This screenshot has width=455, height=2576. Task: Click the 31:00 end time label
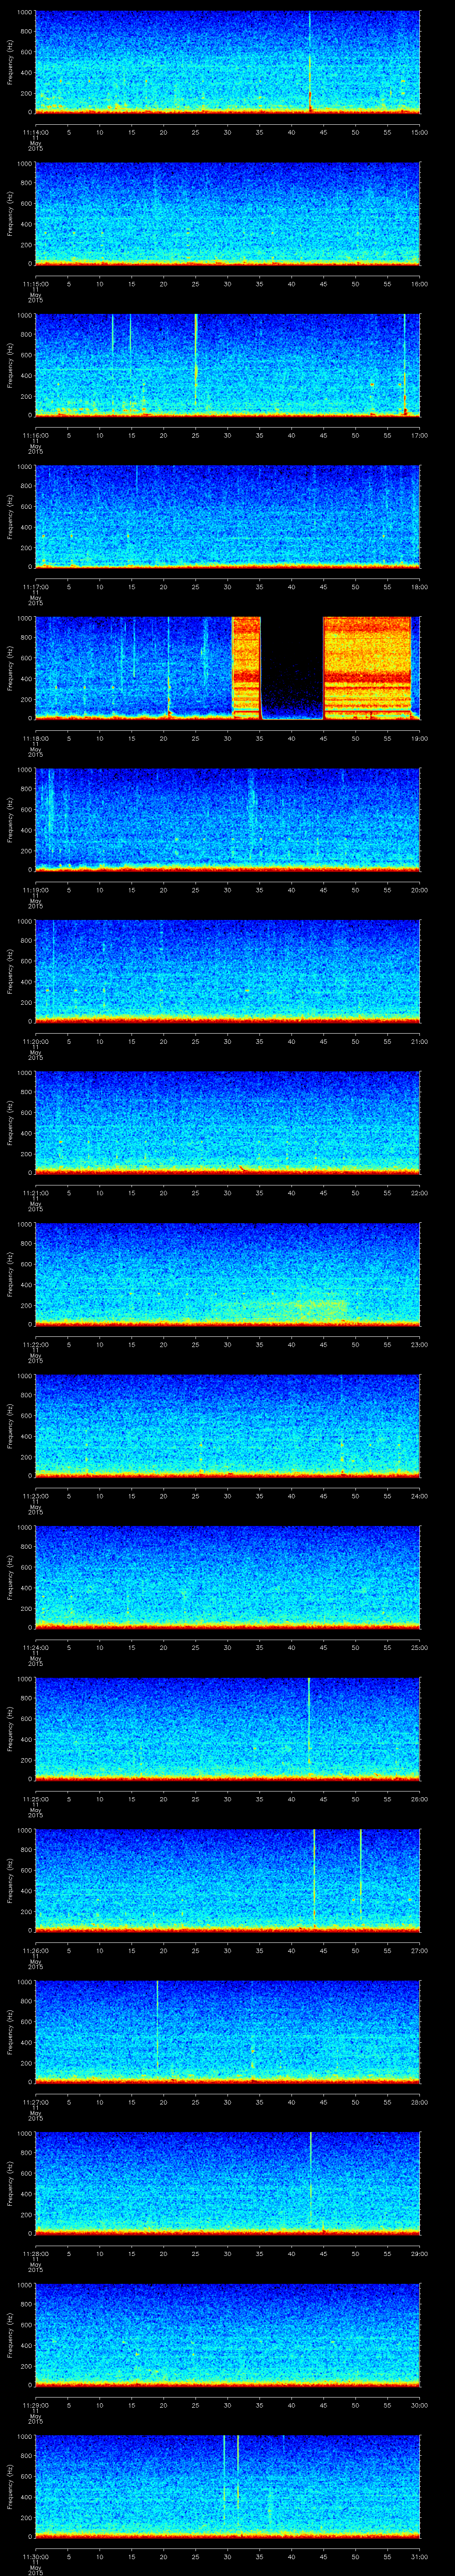click(419, 2556)
